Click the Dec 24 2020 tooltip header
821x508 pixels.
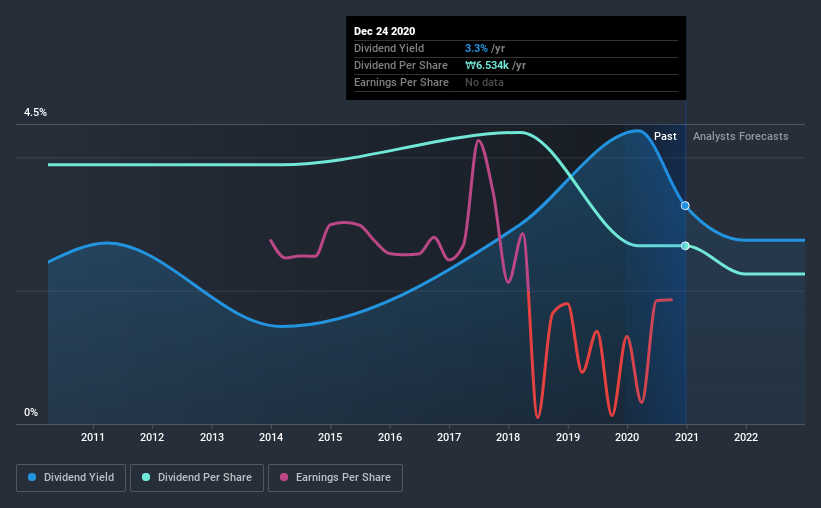tap(384, 31)
